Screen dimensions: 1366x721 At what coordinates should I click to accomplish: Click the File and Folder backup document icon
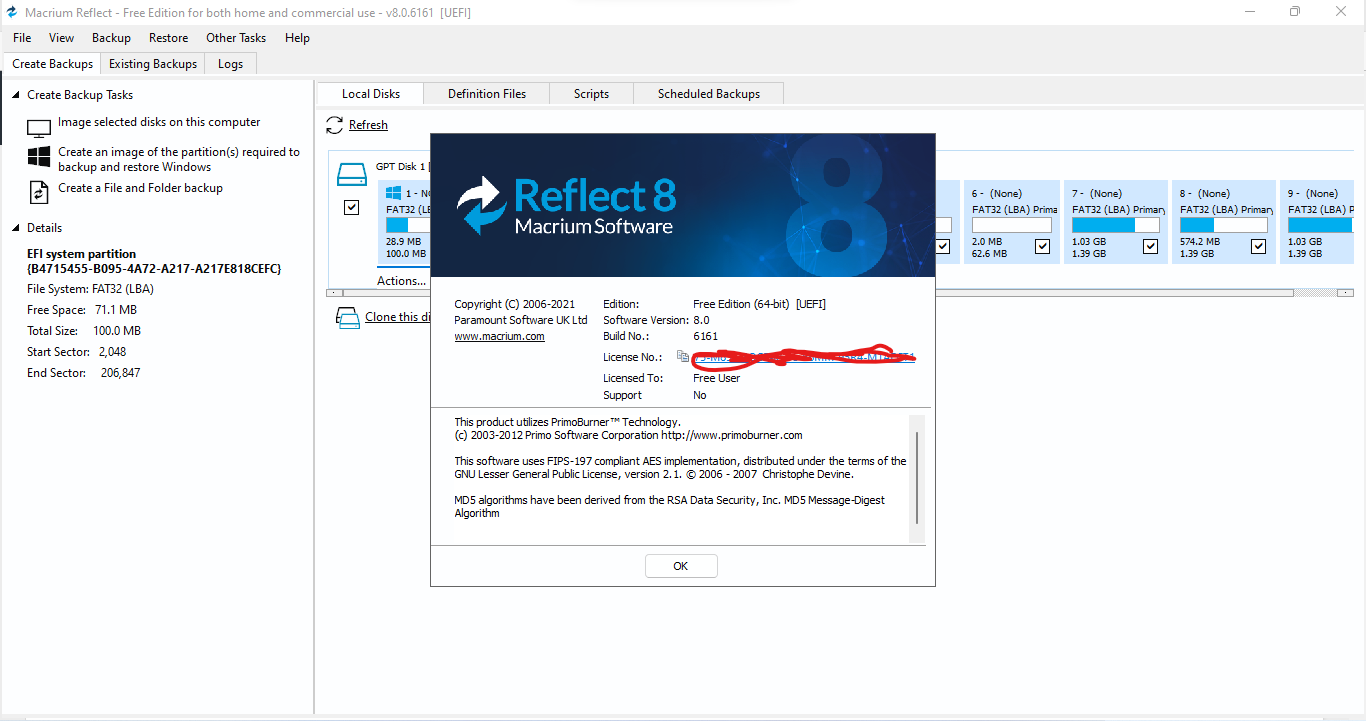tap(39, 192)
